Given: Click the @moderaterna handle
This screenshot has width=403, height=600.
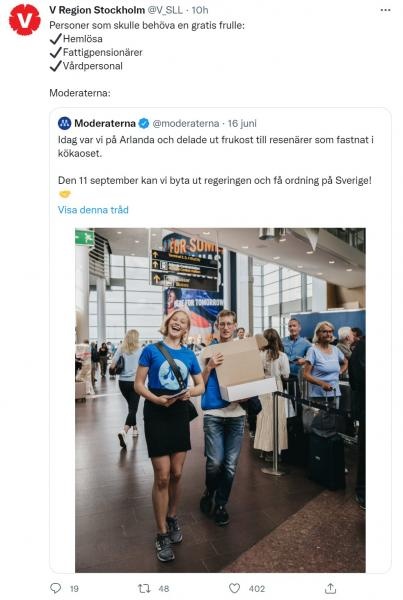Looking at the screenshot, I should pyautogui.click(x=186, y=123).
